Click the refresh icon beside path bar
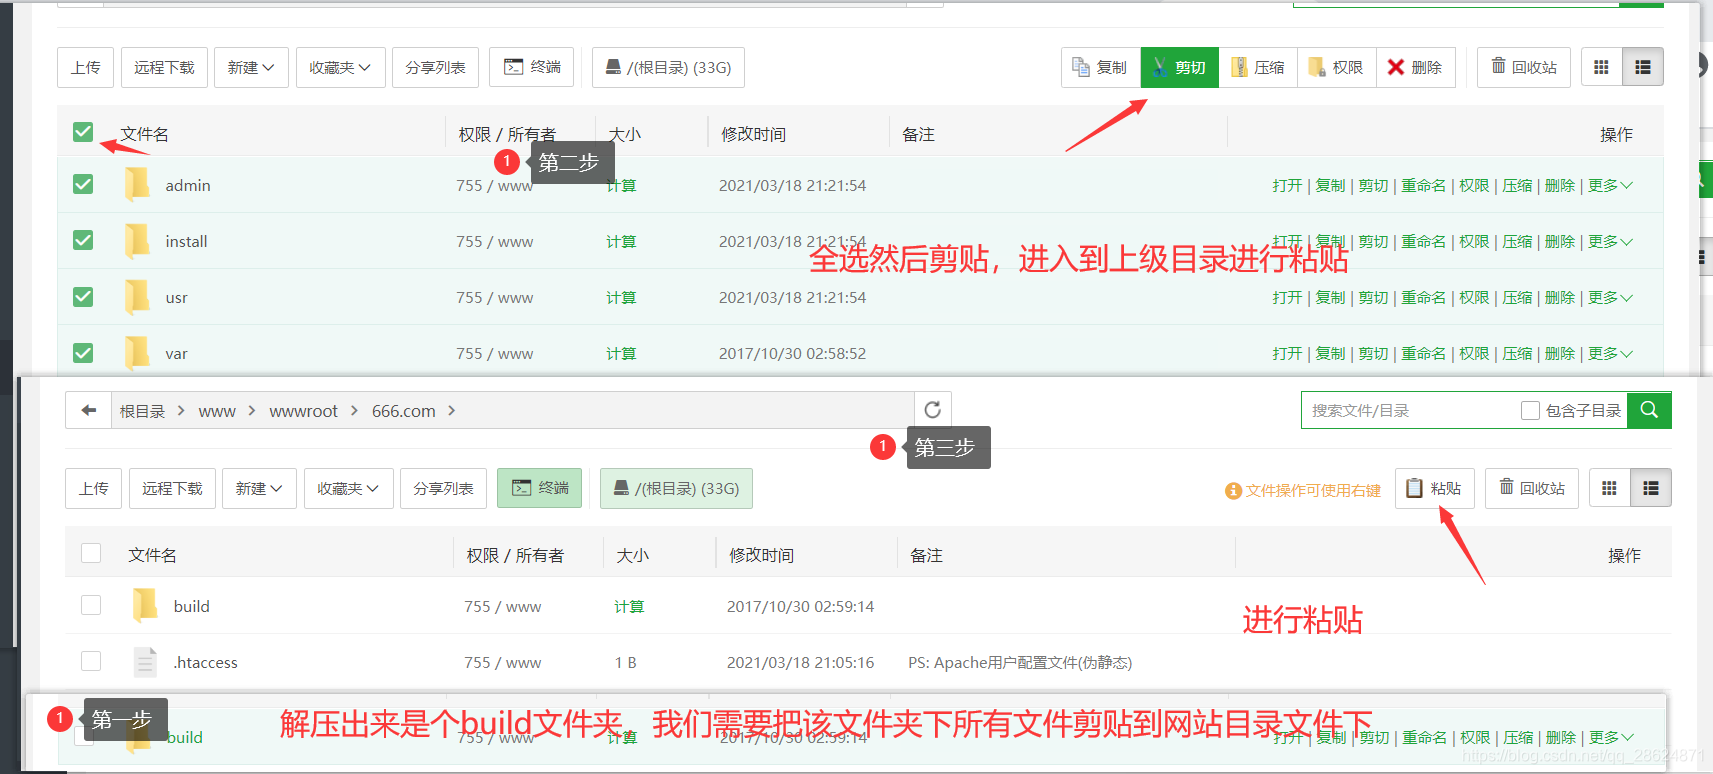1713x774 pixels. (x=933, y=410)
